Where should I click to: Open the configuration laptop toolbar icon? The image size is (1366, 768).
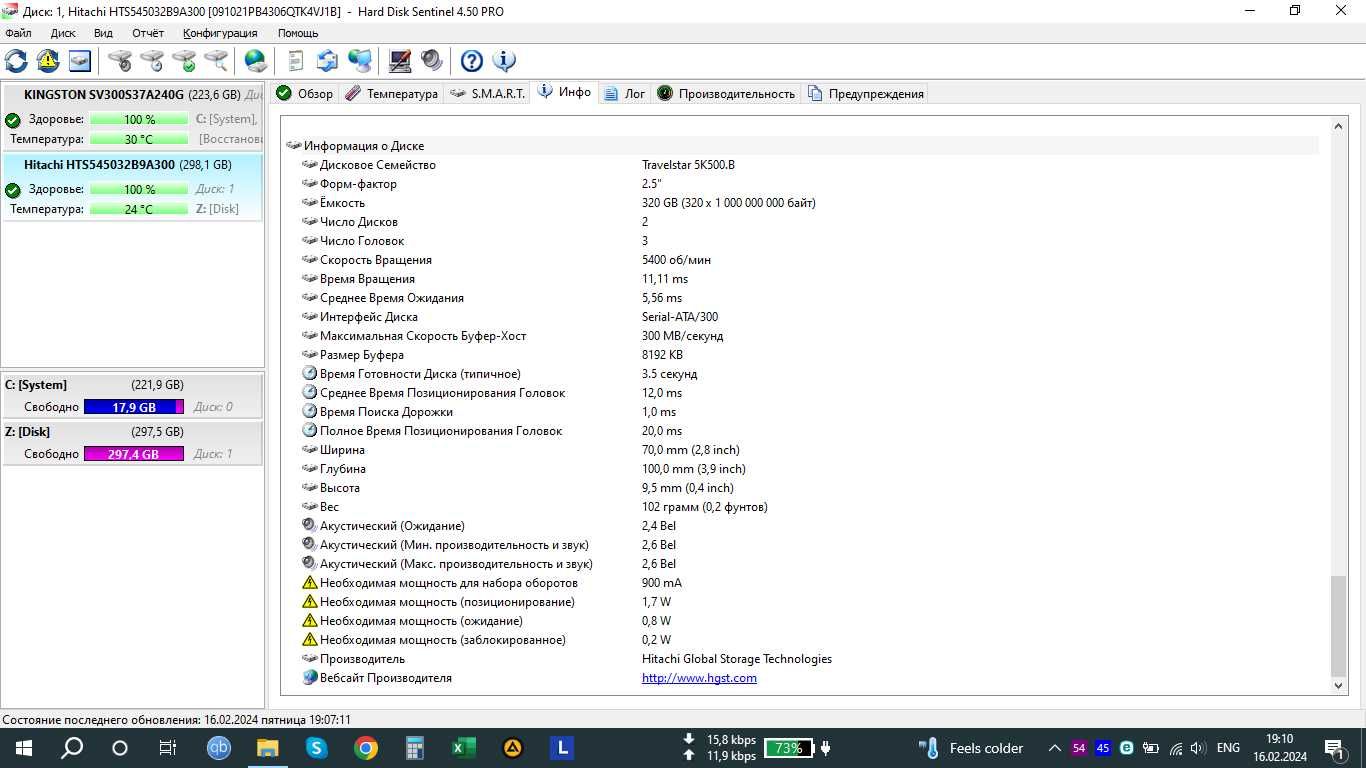click(400, 61)
